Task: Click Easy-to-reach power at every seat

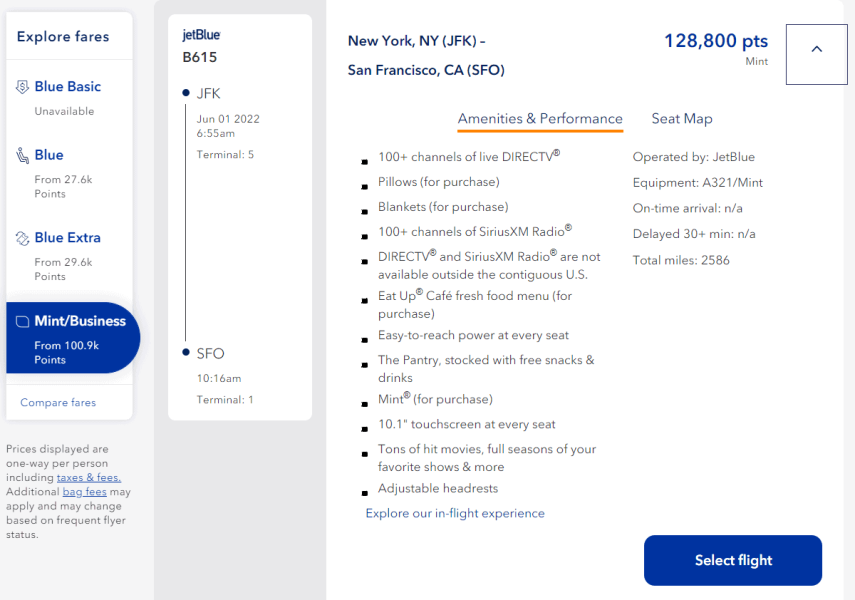Action: [x=473, y=335]
